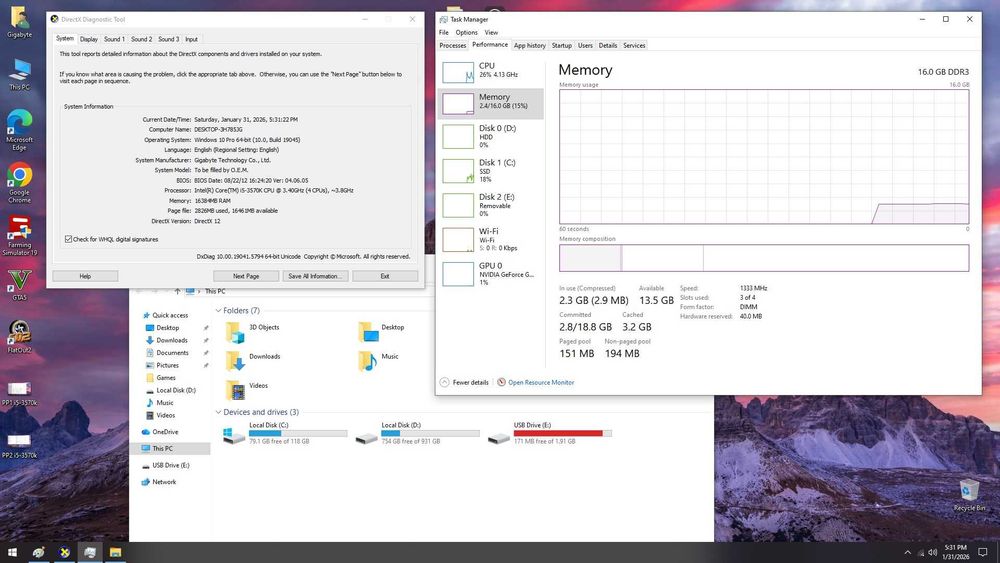Open the Recycle Bin on the desktop
Image resolution: width=1000 pixels, height=563 pixels.
pos(969,495)
